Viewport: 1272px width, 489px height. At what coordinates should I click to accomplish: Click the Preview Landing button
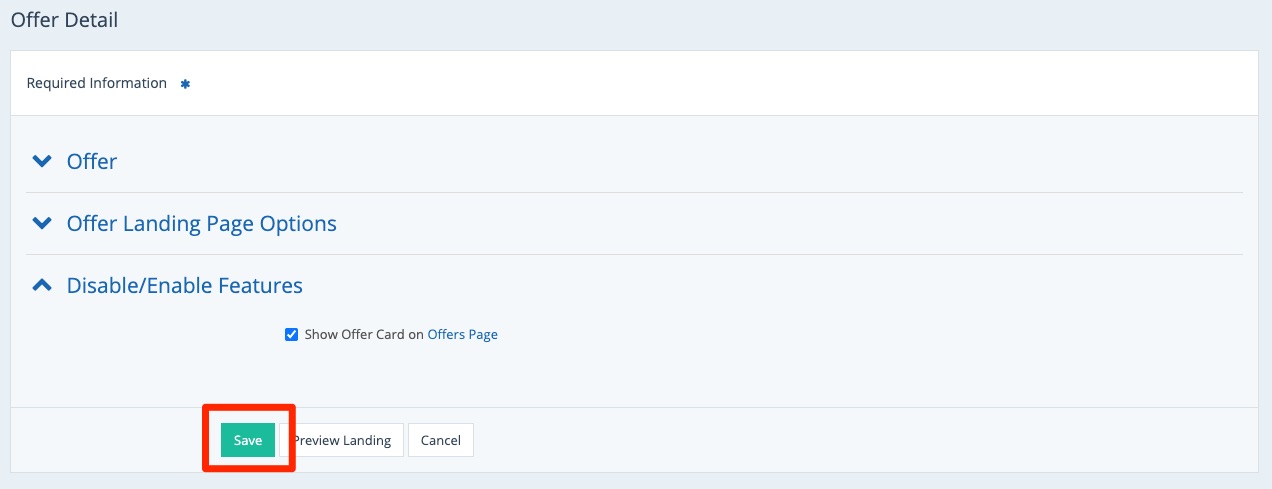pyautogui.click(x=343, y=440)
